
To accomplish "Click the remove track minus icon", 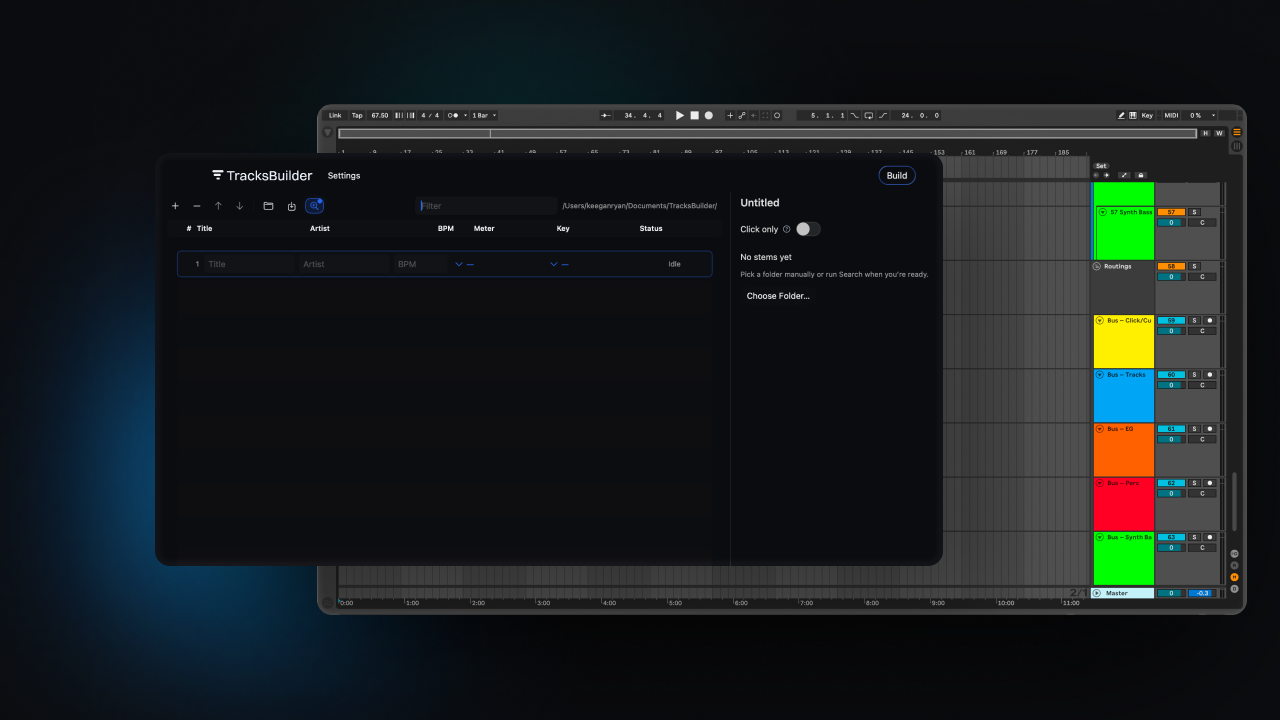I will [196, 206].
